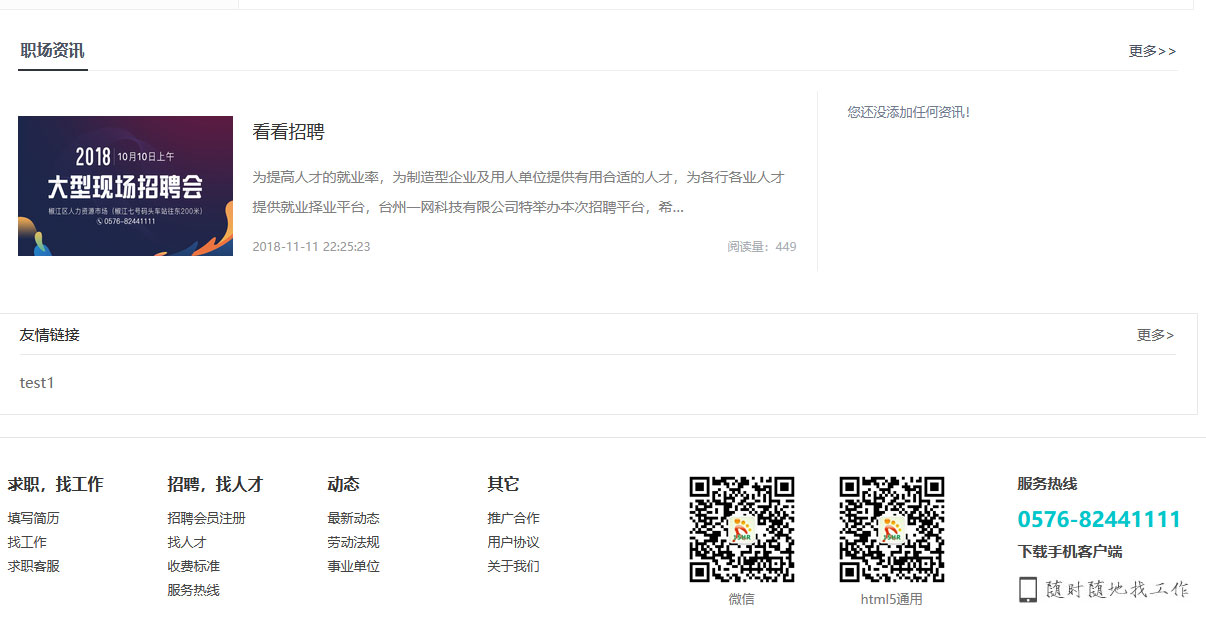Image resolution: width=1206 pixels, height=622 pixels.
Task: View 收费标准 pricing link
Action: coord(193,566)
